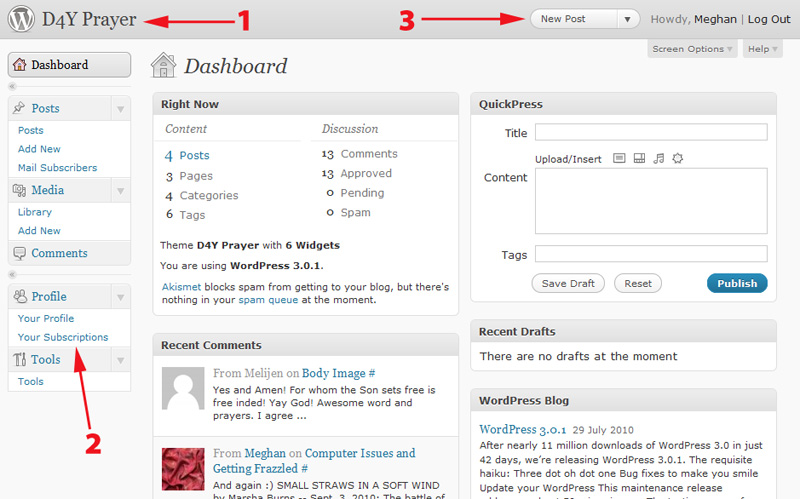Open the 6 Tags count in Right Now
800x499 pixels.
pyautogui.click(x=185, y=215)
